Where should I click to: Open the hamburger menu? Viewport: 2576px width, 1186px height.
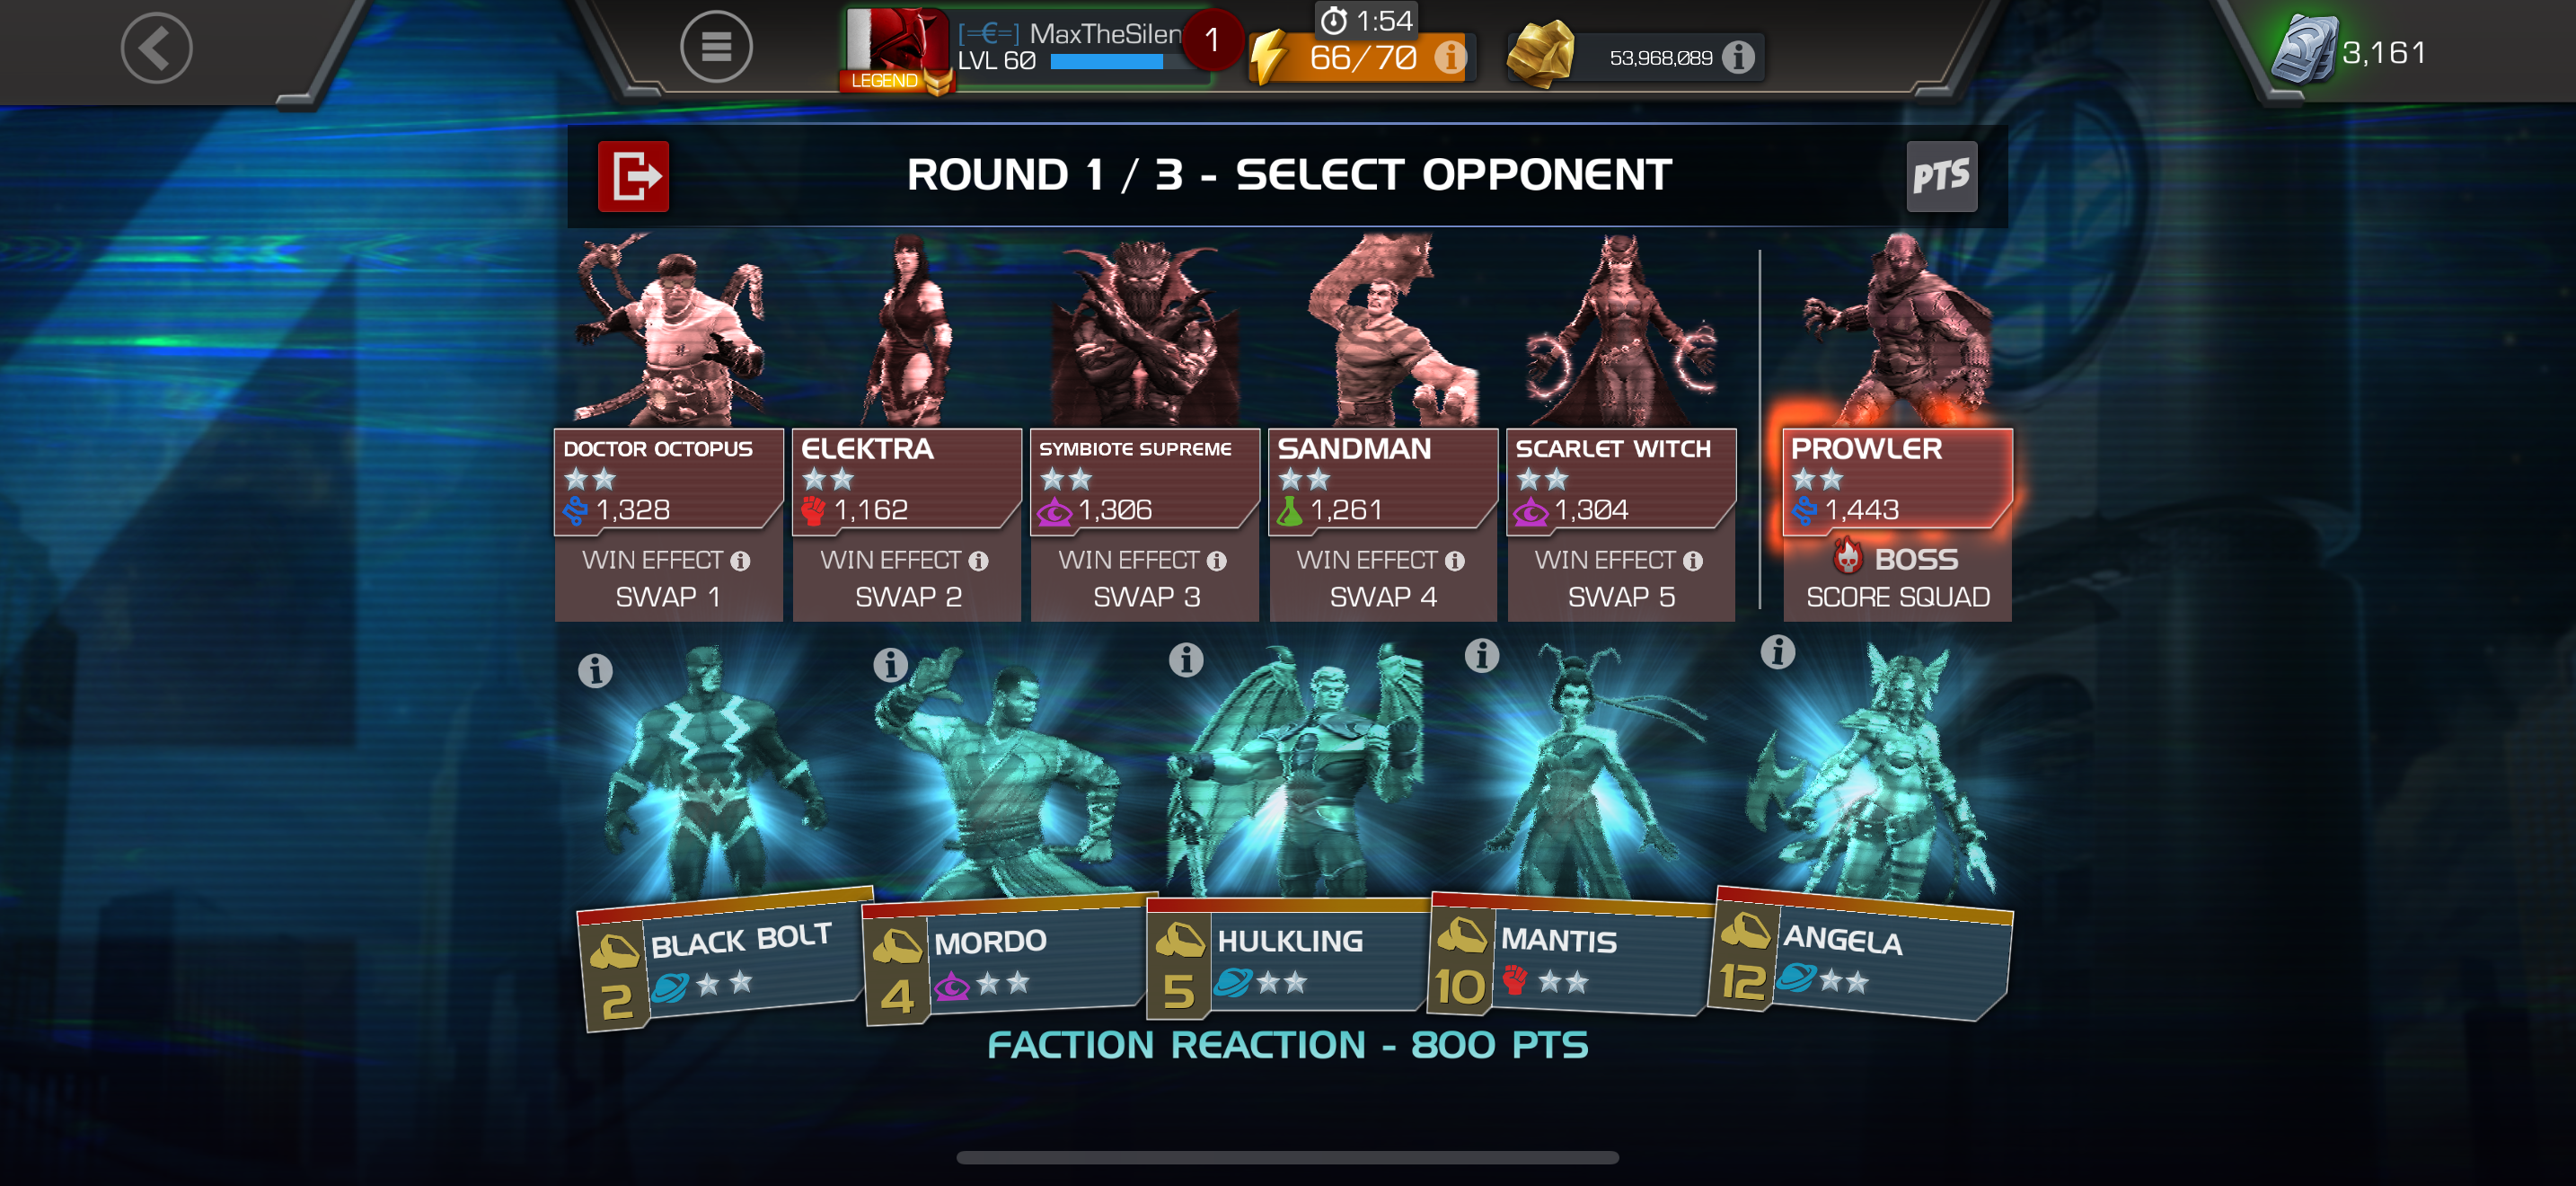point(716,47)
